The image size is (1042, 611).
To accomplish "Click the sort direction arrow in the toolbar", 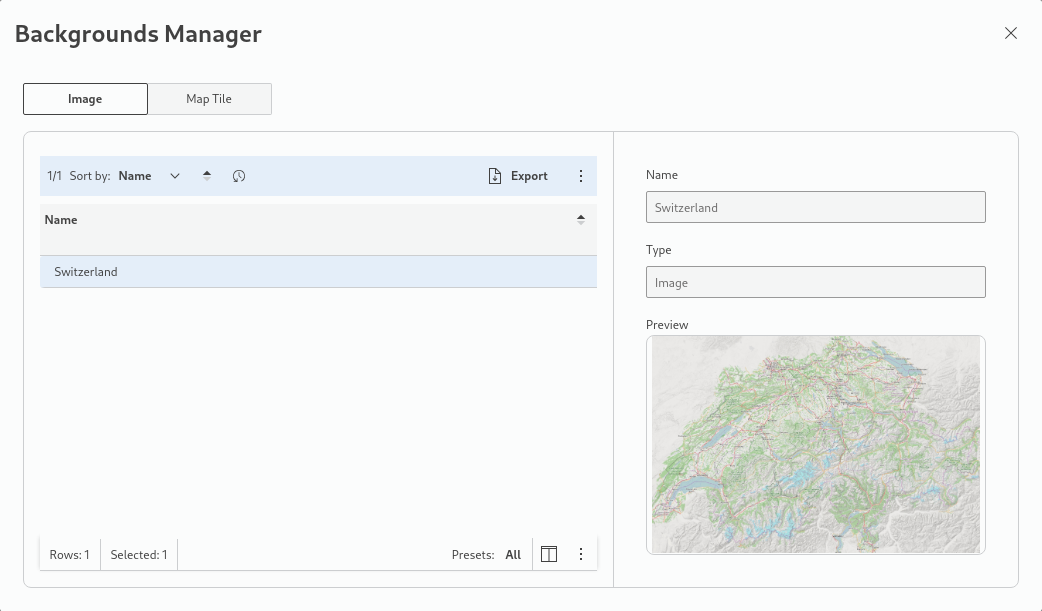I will 207,176.
